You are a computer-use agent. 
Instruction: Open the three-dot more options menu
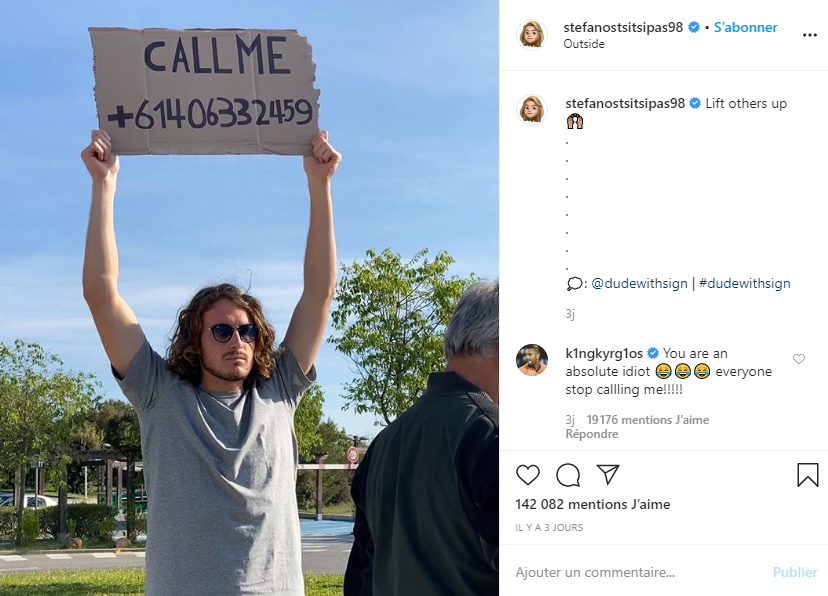tap(810, 35)
